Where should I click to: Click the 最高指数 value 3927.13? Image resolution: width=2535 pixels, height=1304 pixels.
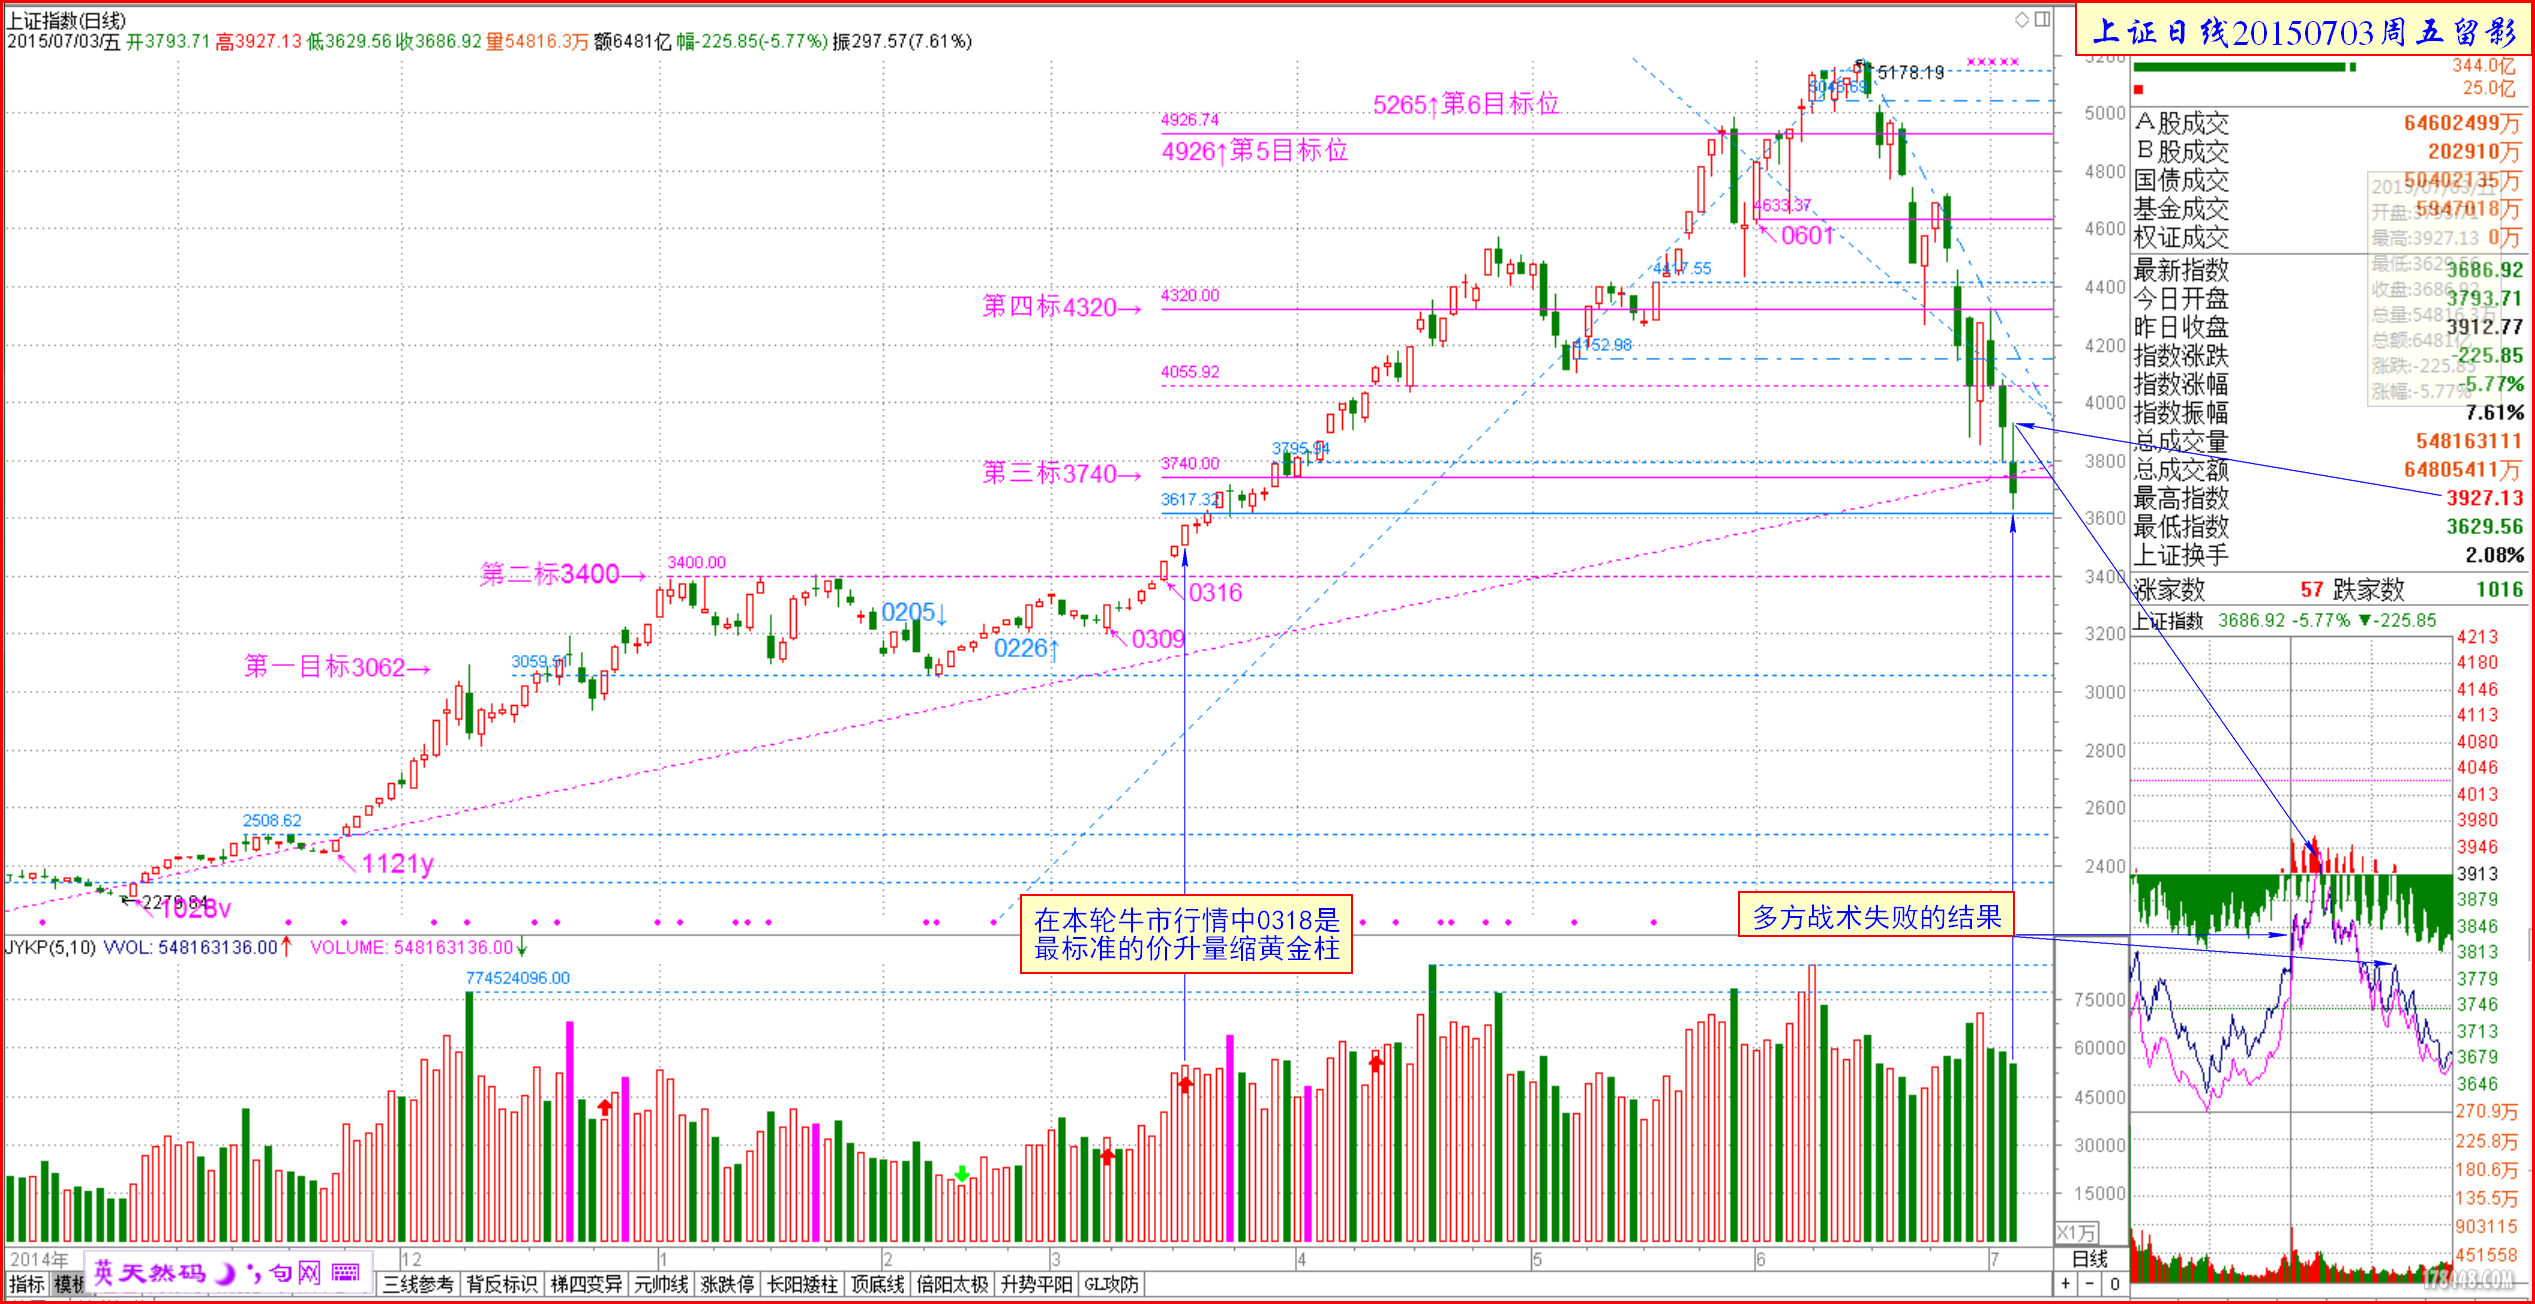point(2484,497)
